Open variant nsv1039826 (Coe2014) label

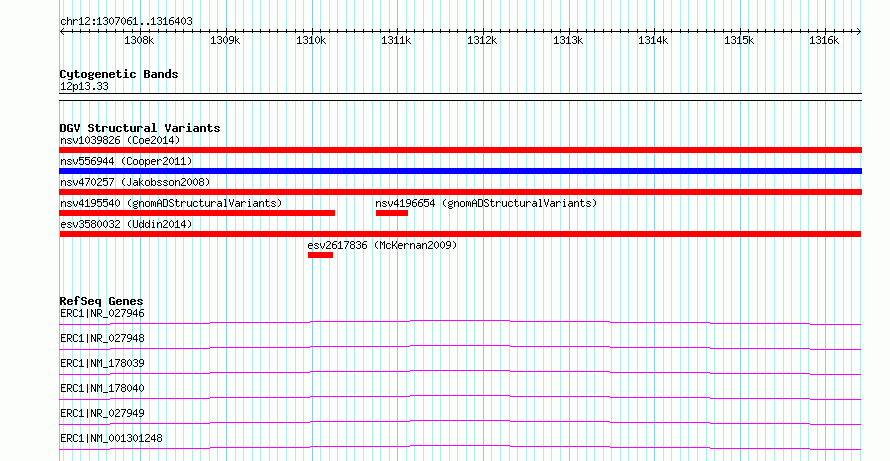pyautogui.click(x=120, y=140)
